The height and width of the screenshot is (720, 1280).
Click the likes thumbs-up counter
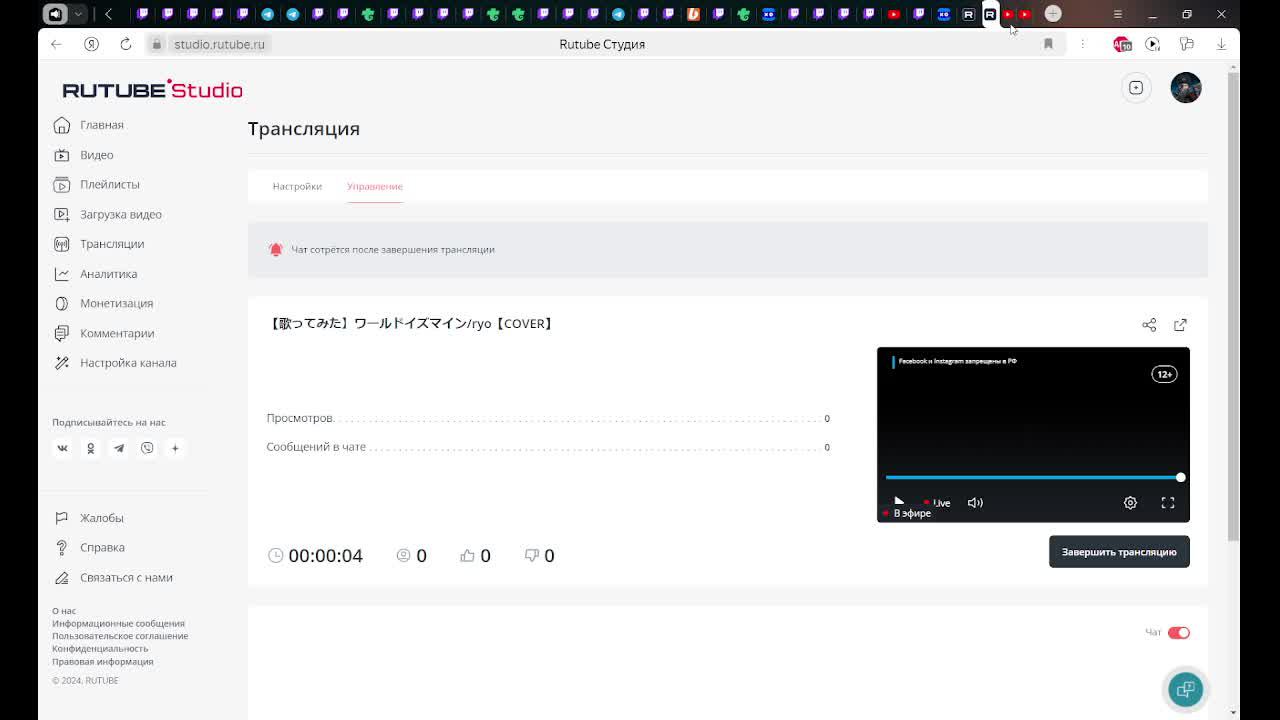point(475,555)
